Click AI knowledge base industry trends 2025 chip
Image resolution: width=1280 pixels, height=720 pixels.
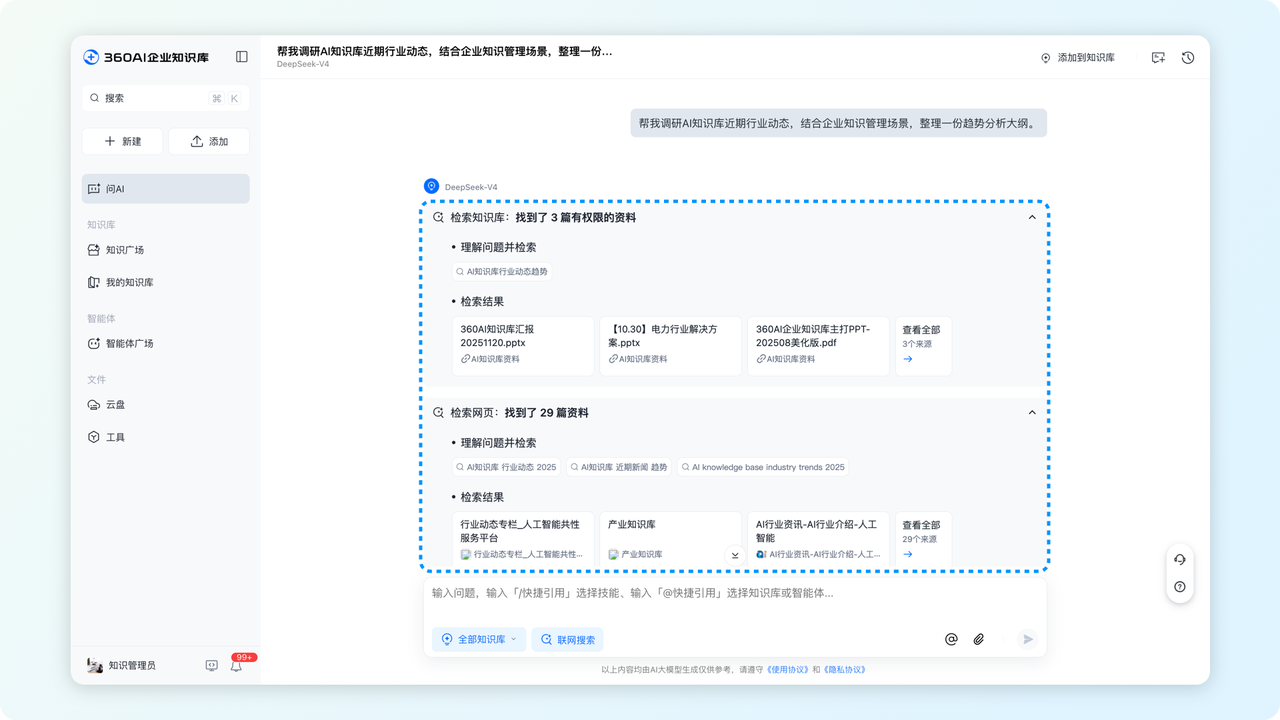click(764, 467)
